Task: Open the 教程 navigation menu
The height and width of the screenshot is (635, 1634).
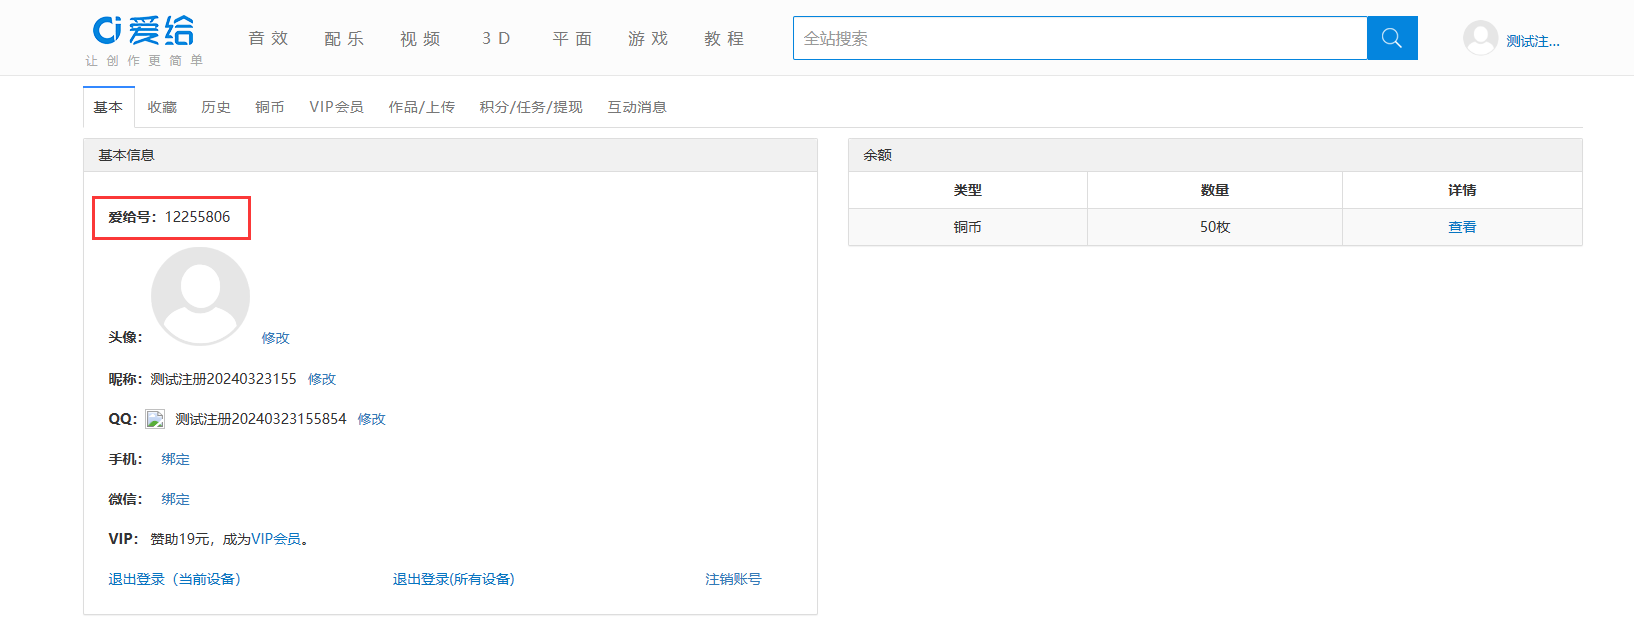Action: point(724,39)
